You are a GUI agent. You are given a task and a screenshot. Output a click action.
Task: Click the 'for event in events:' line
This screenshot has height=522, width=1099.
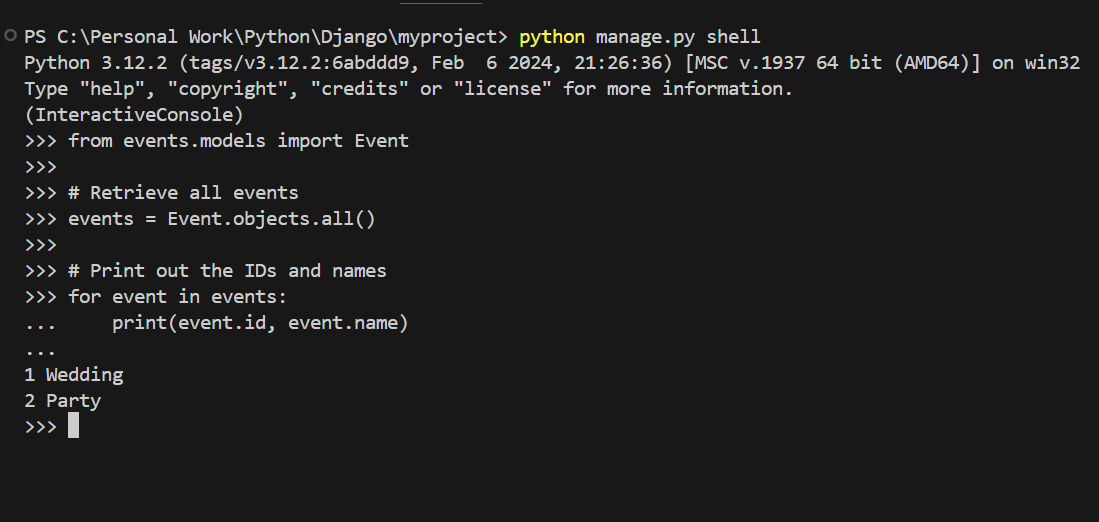coord(177,297)
